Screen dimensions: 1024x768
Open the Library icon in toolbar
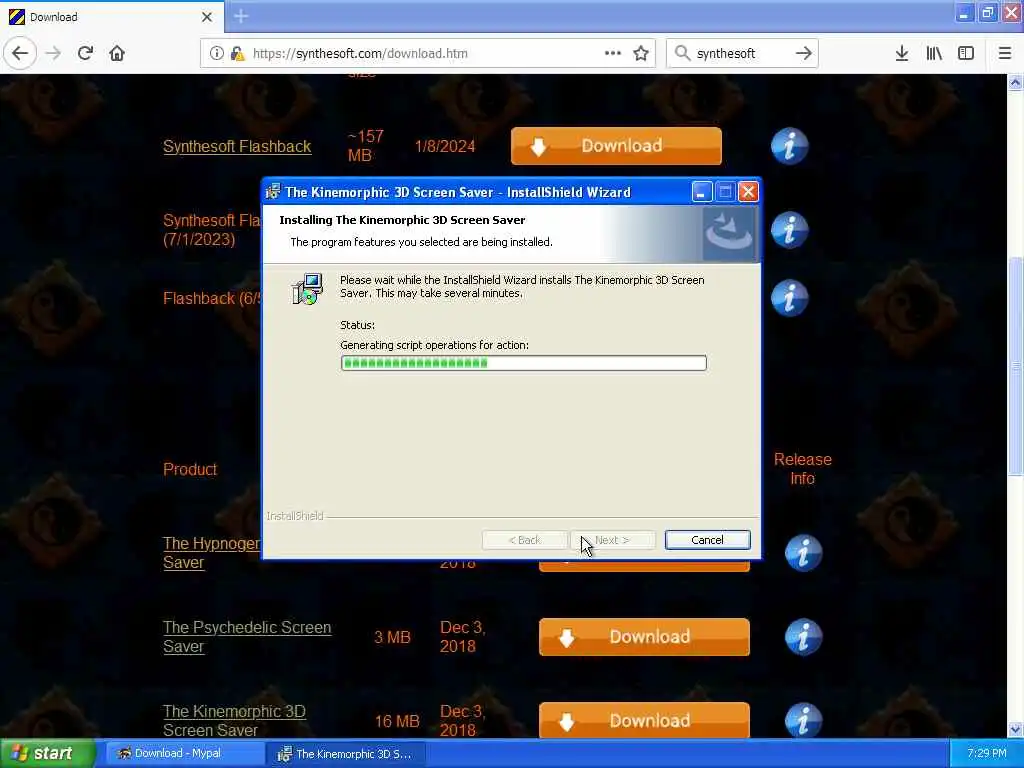click(934, 53)
